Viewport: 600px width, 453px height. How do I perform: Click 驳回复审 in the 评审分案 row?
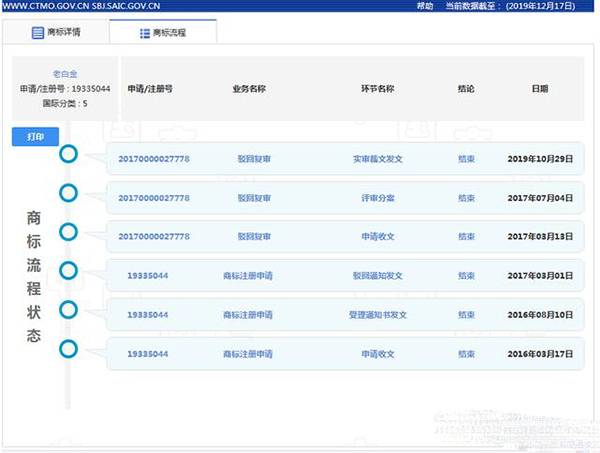tap(254, 198)
